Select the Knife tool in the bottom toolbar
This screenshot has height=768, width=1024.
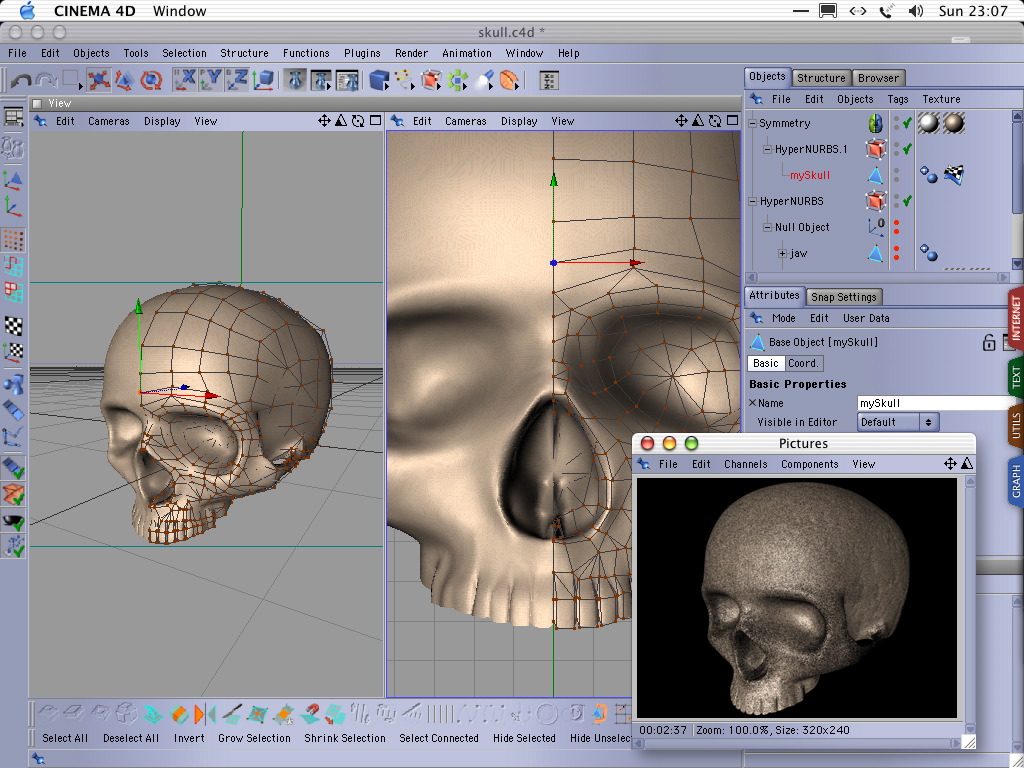pos(232,714)
